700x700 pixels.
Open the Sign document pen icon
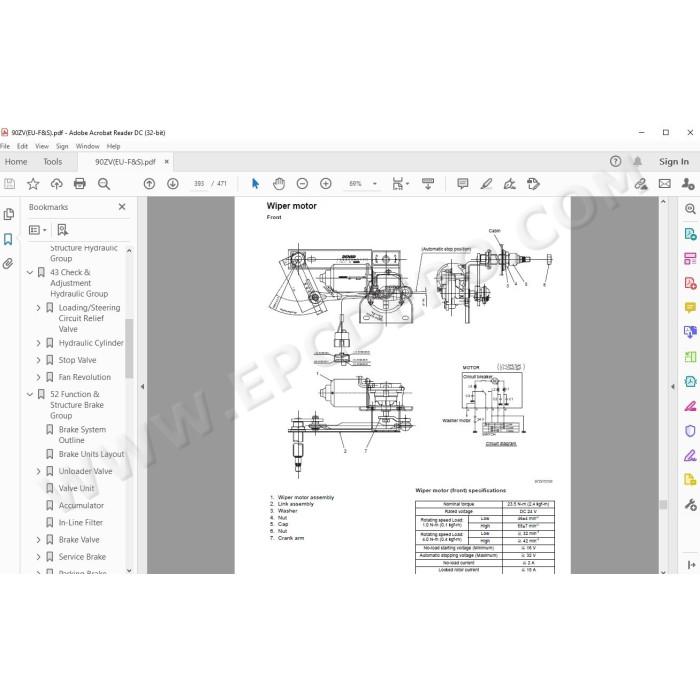coord(509,183)
